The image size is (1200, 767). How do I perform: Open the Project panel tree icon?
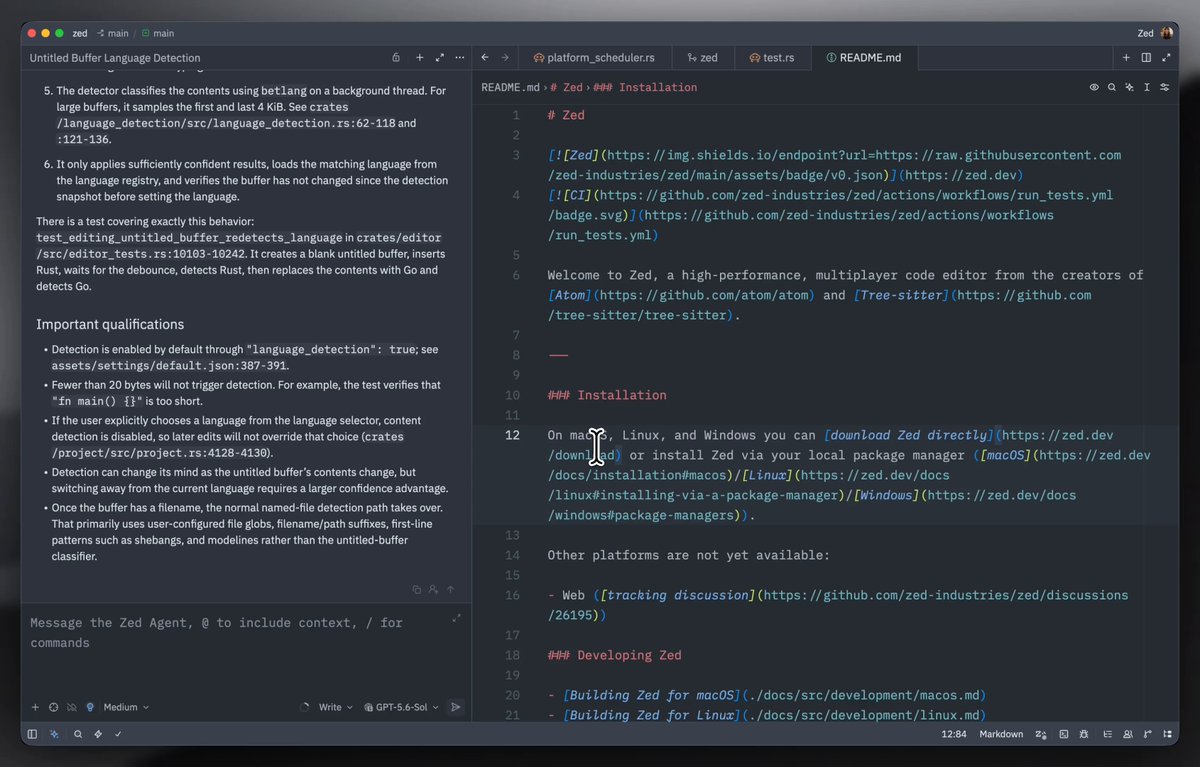(x=1168, y=734)
